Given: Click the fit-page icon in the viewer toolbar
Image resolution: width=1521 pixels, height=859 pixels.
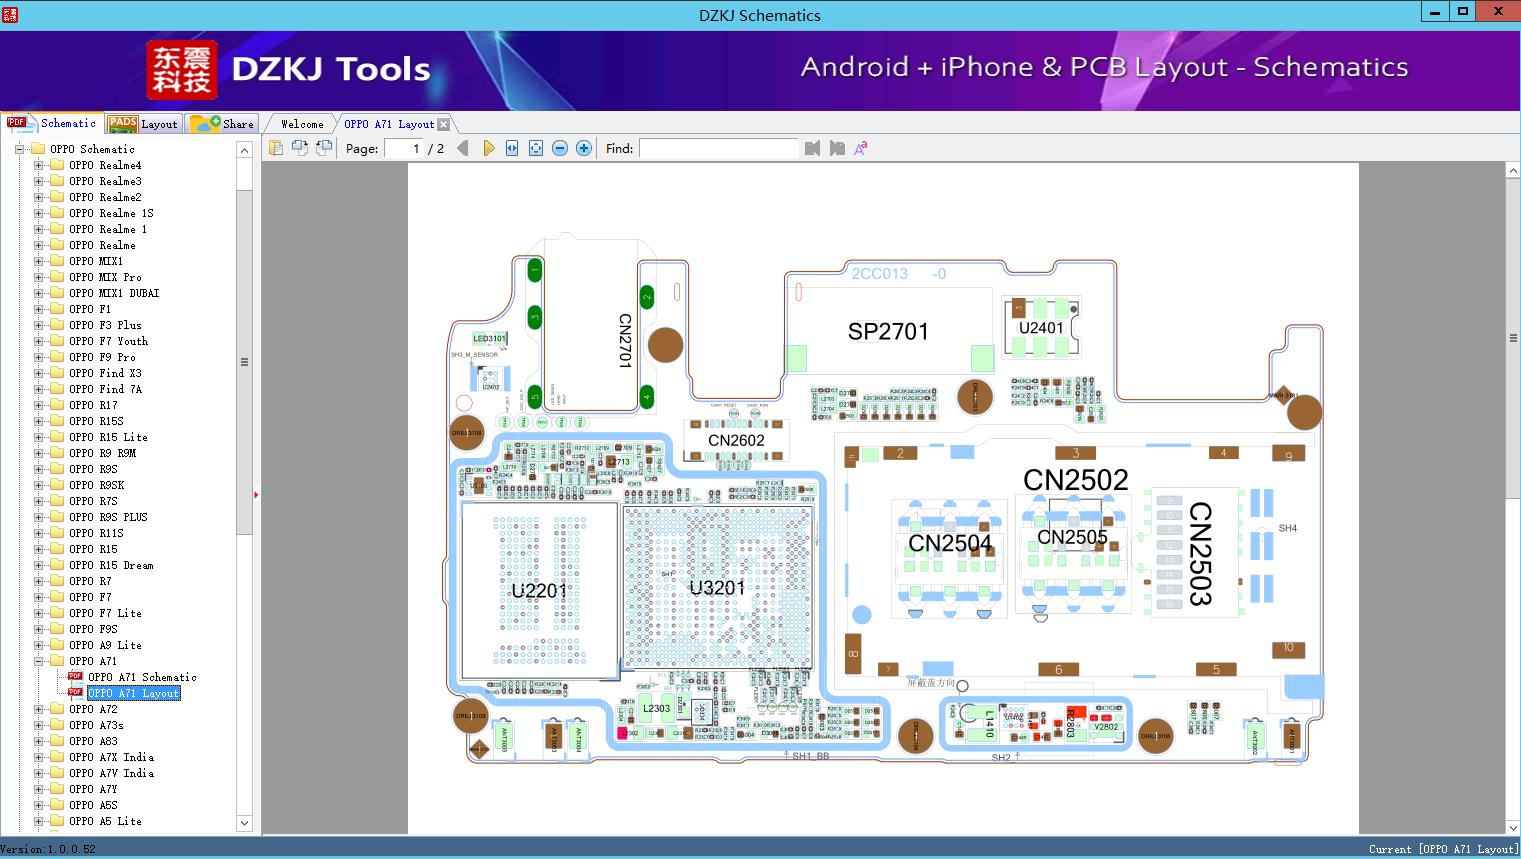Looking at the screenshot, I should [x=536, y=148].
